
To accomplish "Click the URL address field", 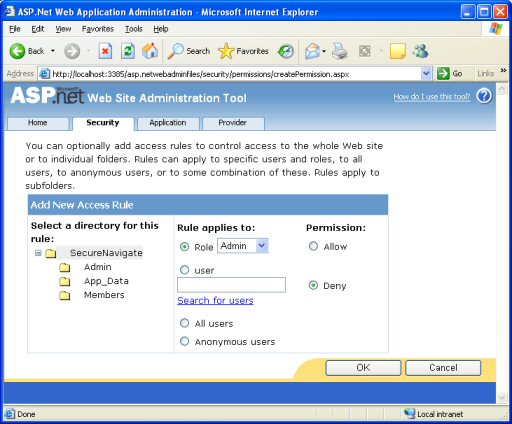I will tap(230, 74).
